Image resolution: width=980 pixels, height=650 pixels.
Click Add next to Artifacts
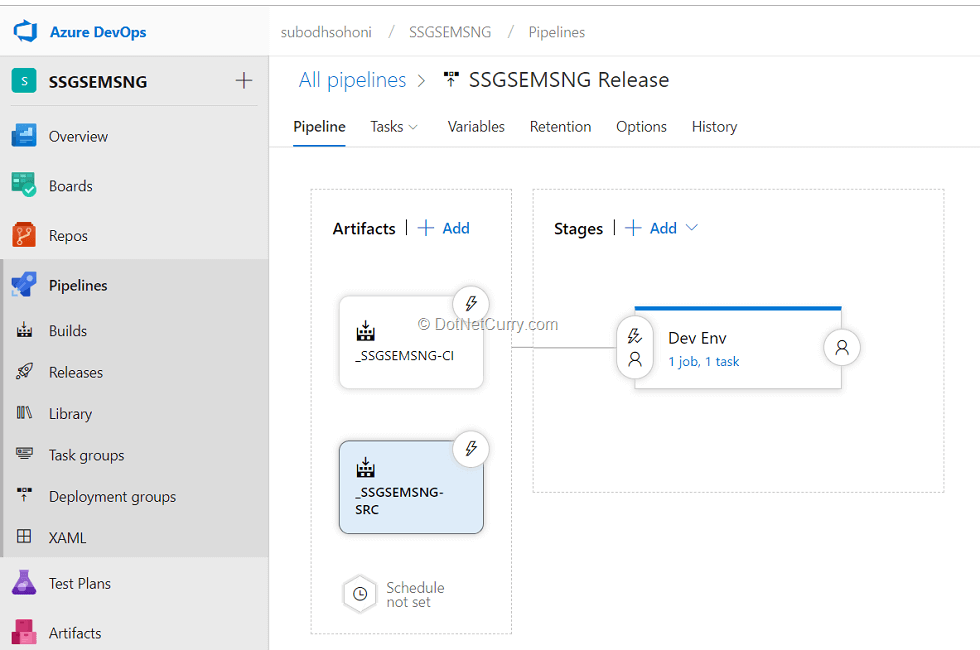point(444,228)
